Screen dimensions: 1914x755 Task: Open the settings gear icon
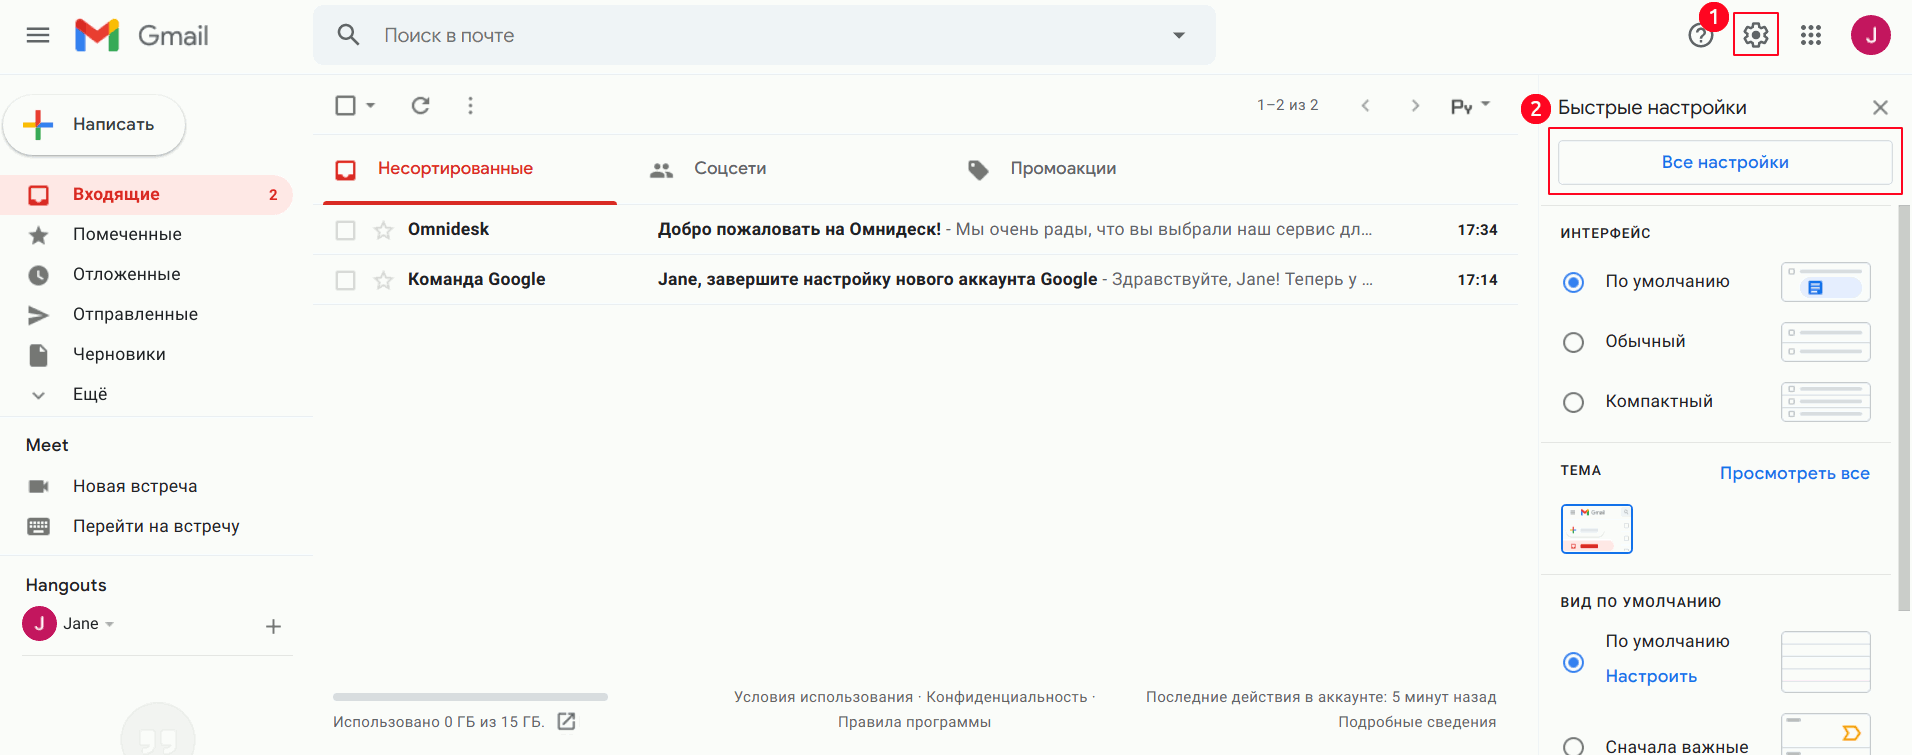coord(1756,36)
